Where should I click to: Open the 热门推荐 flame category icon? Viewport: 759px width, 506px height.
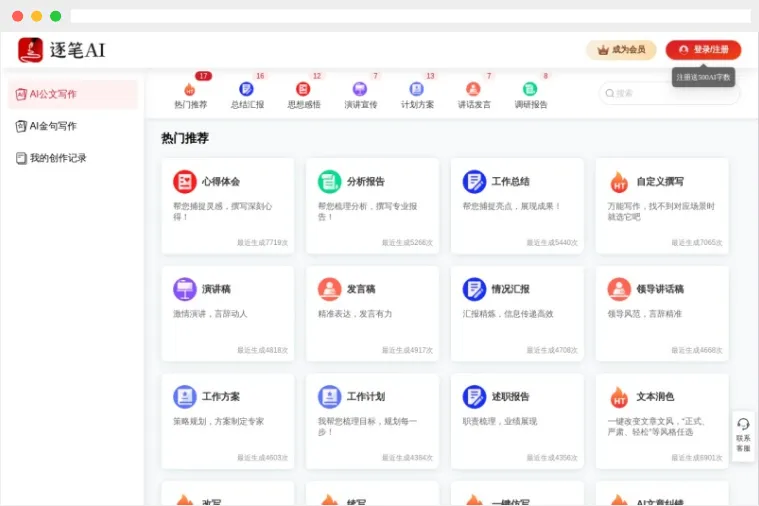[x=189, y=90]
